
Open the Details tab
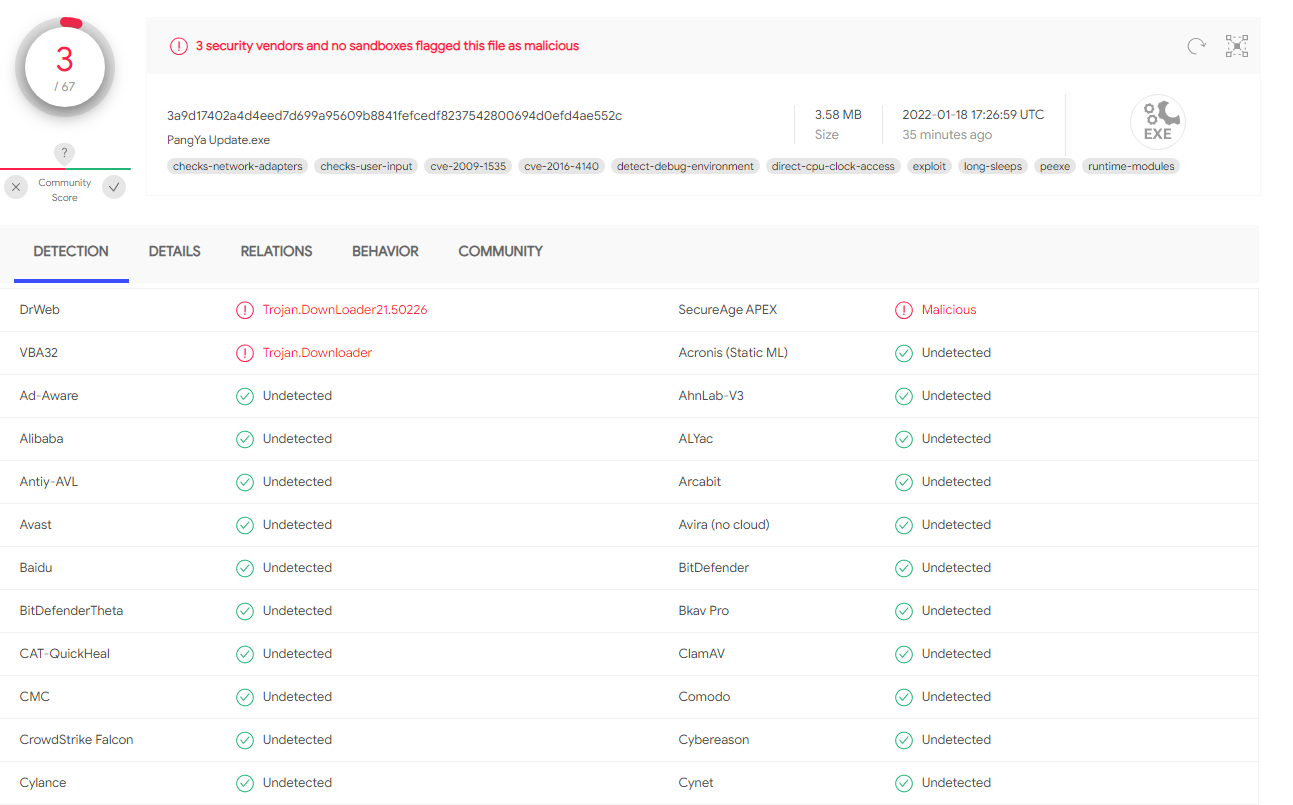point(175,252)
